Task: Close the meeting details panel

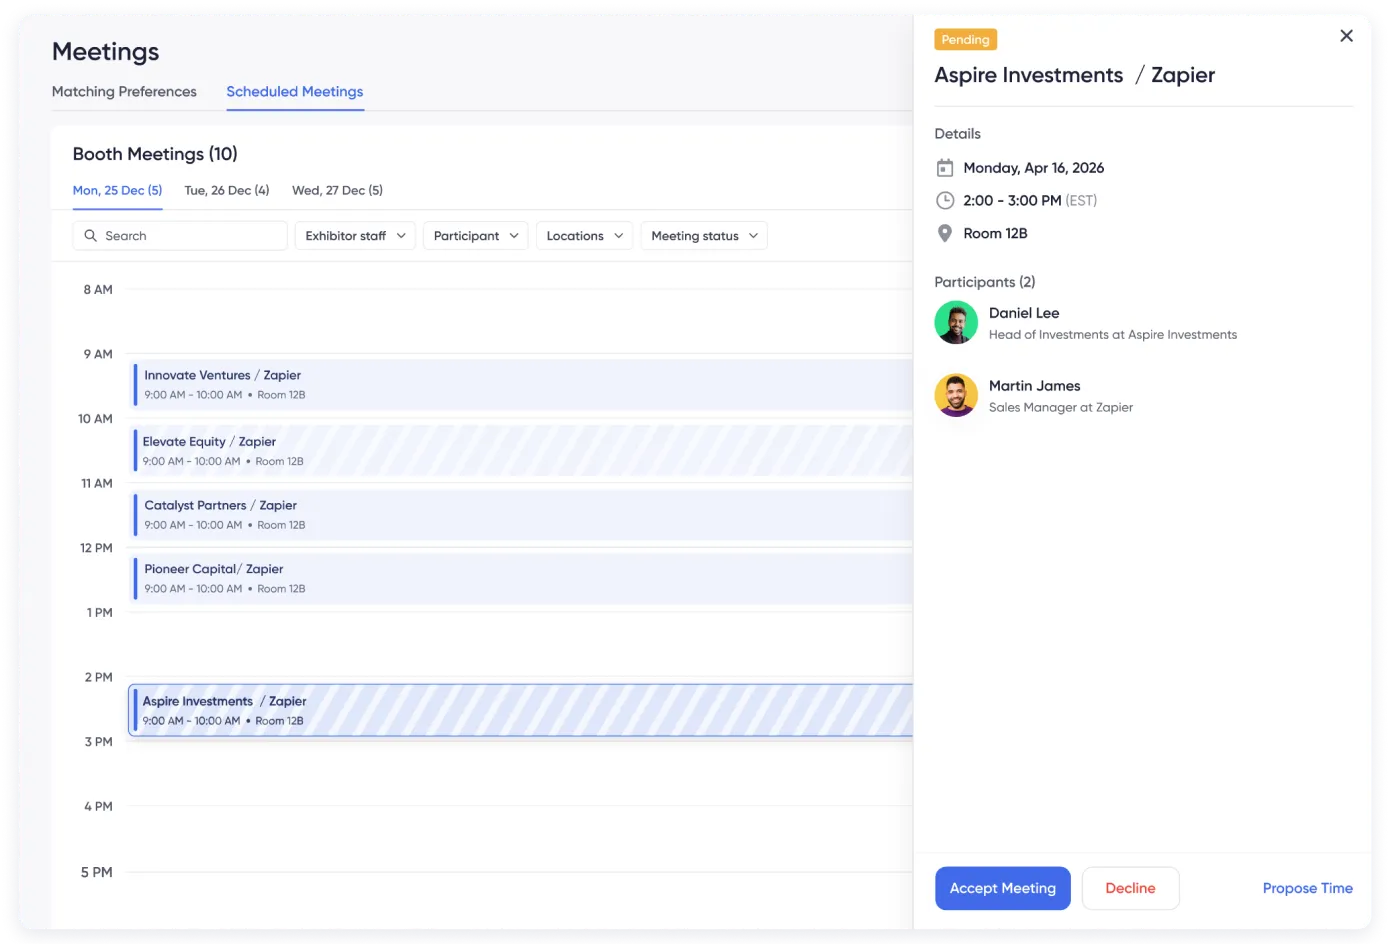Action: pyautogui.click(x=1346, y=36)
